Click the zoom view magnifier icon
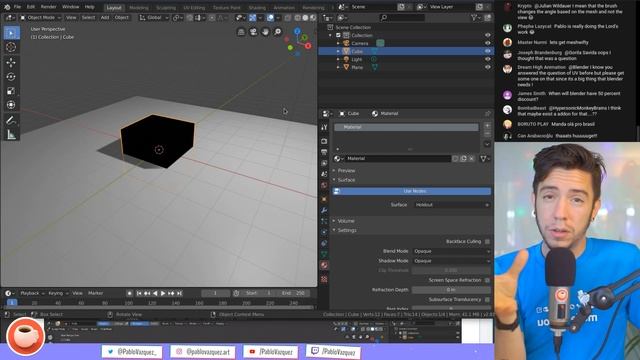The image size is (640, 360). coord(278,32)
